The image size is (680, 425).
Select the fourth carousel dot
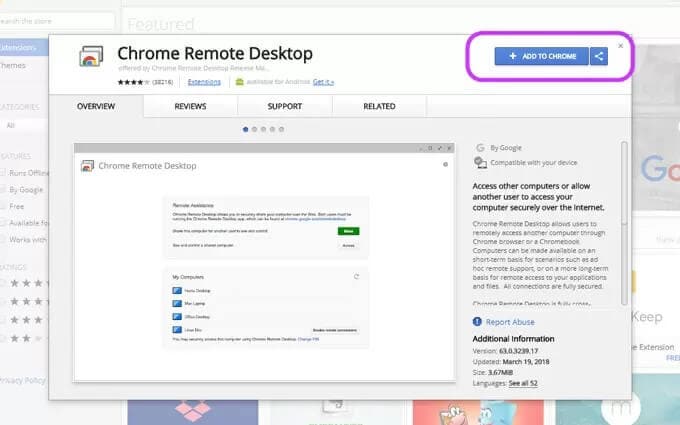pos(272,129)
